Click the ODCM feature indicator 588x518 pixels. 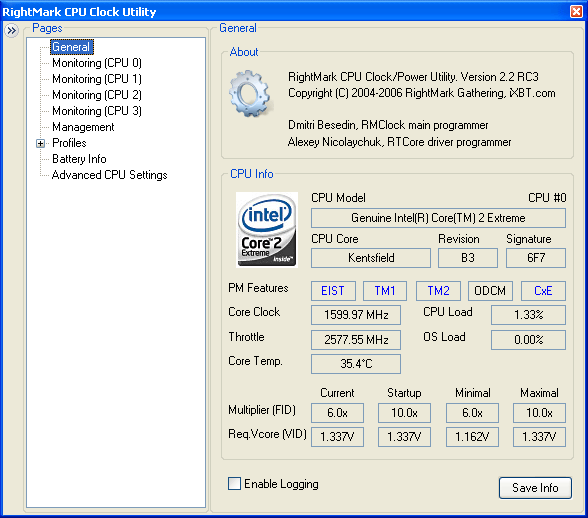(490, 291)
